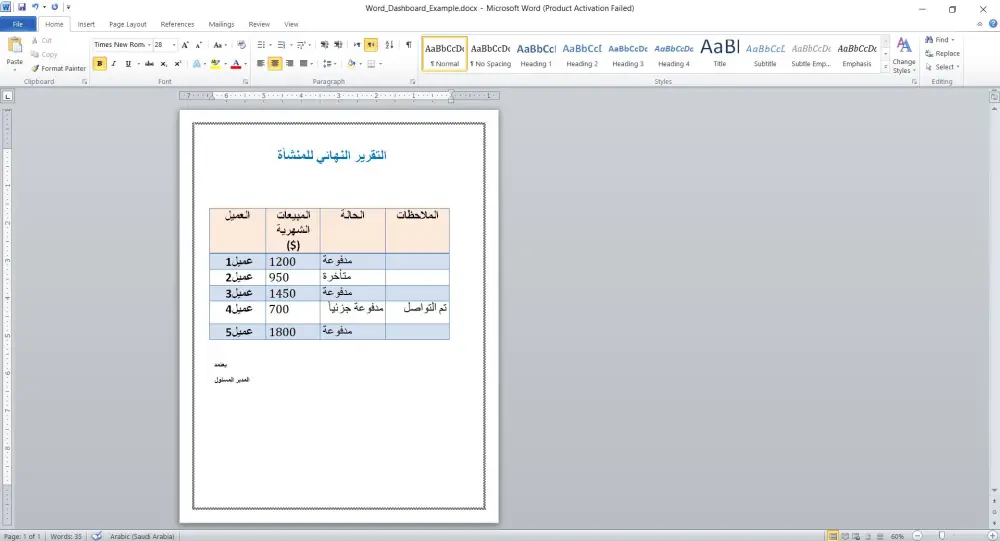The width and height of the screenshot is (1000, 541).
Task: Toggle Underline formatting
Action: click(128, 64)
